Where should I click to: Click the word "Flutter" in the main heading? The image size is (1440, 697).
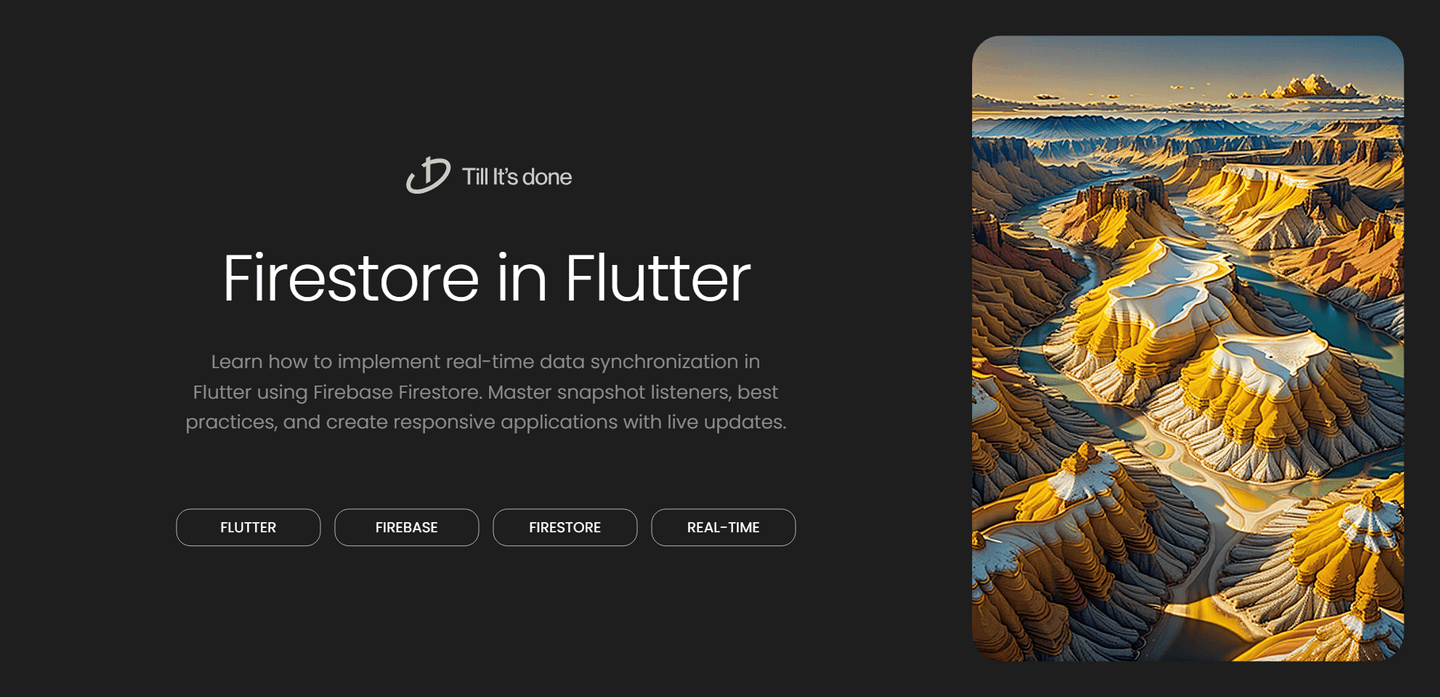point(657,278)
